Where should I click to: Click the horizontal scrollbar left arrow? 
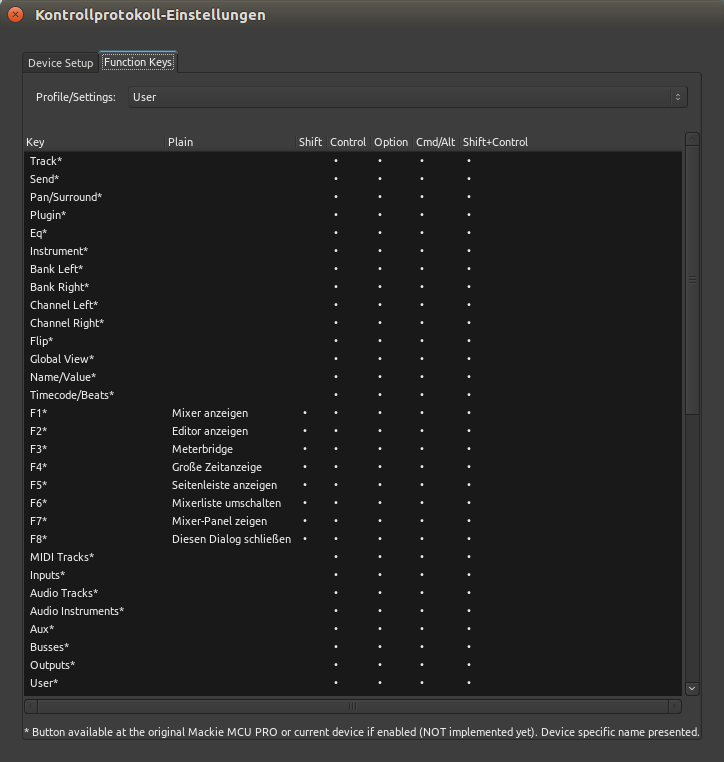click(x=31, y=707)
